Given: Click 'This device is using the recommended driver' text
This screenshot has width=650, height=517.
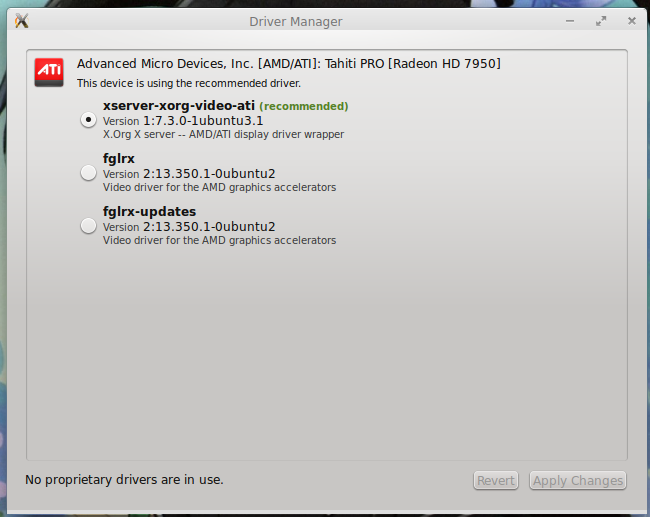Looking at the screenshot, I should (189, 83).
